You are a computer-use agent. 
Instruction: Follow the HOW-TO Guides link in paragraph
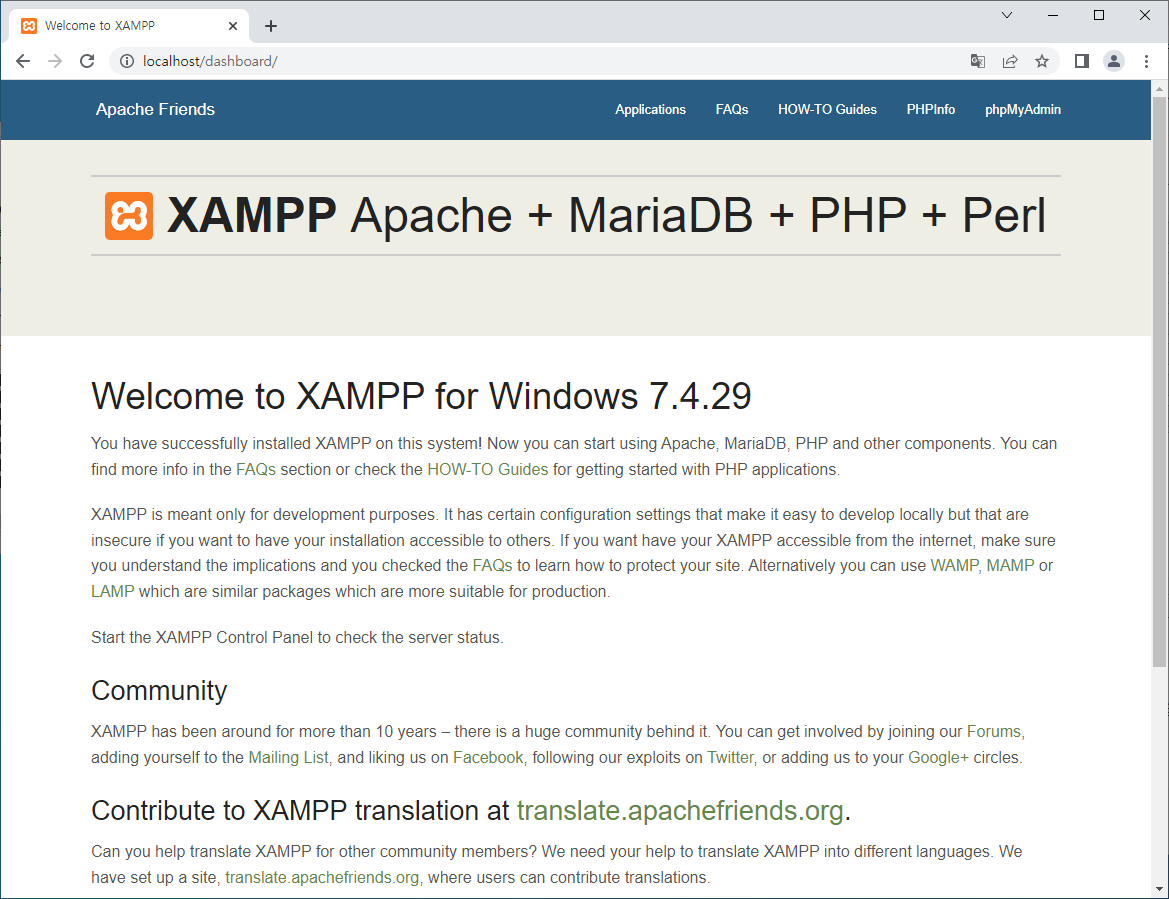coord(488,470)
